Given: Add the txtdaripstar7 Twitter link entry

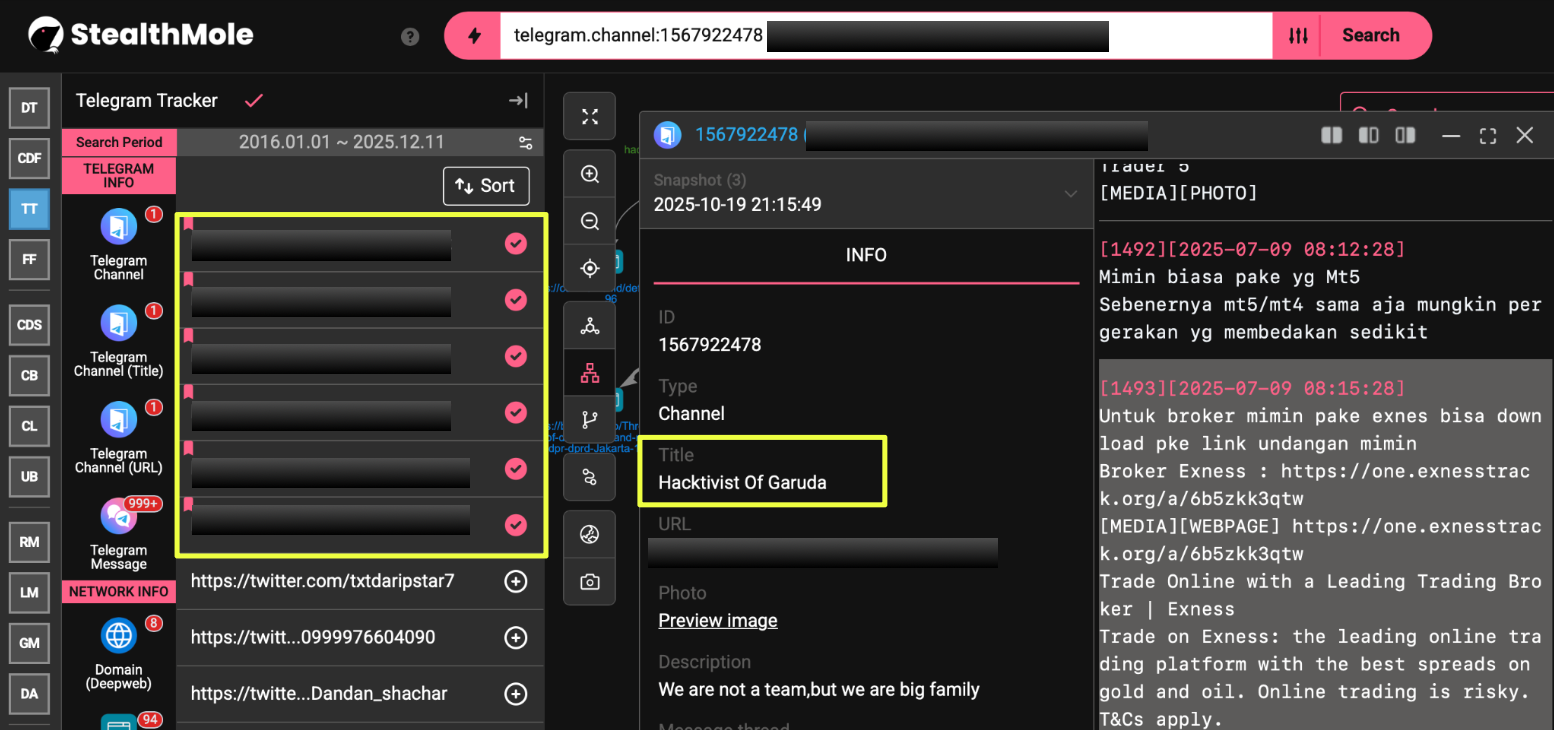Looking at the screenshot, I should 516,581.
